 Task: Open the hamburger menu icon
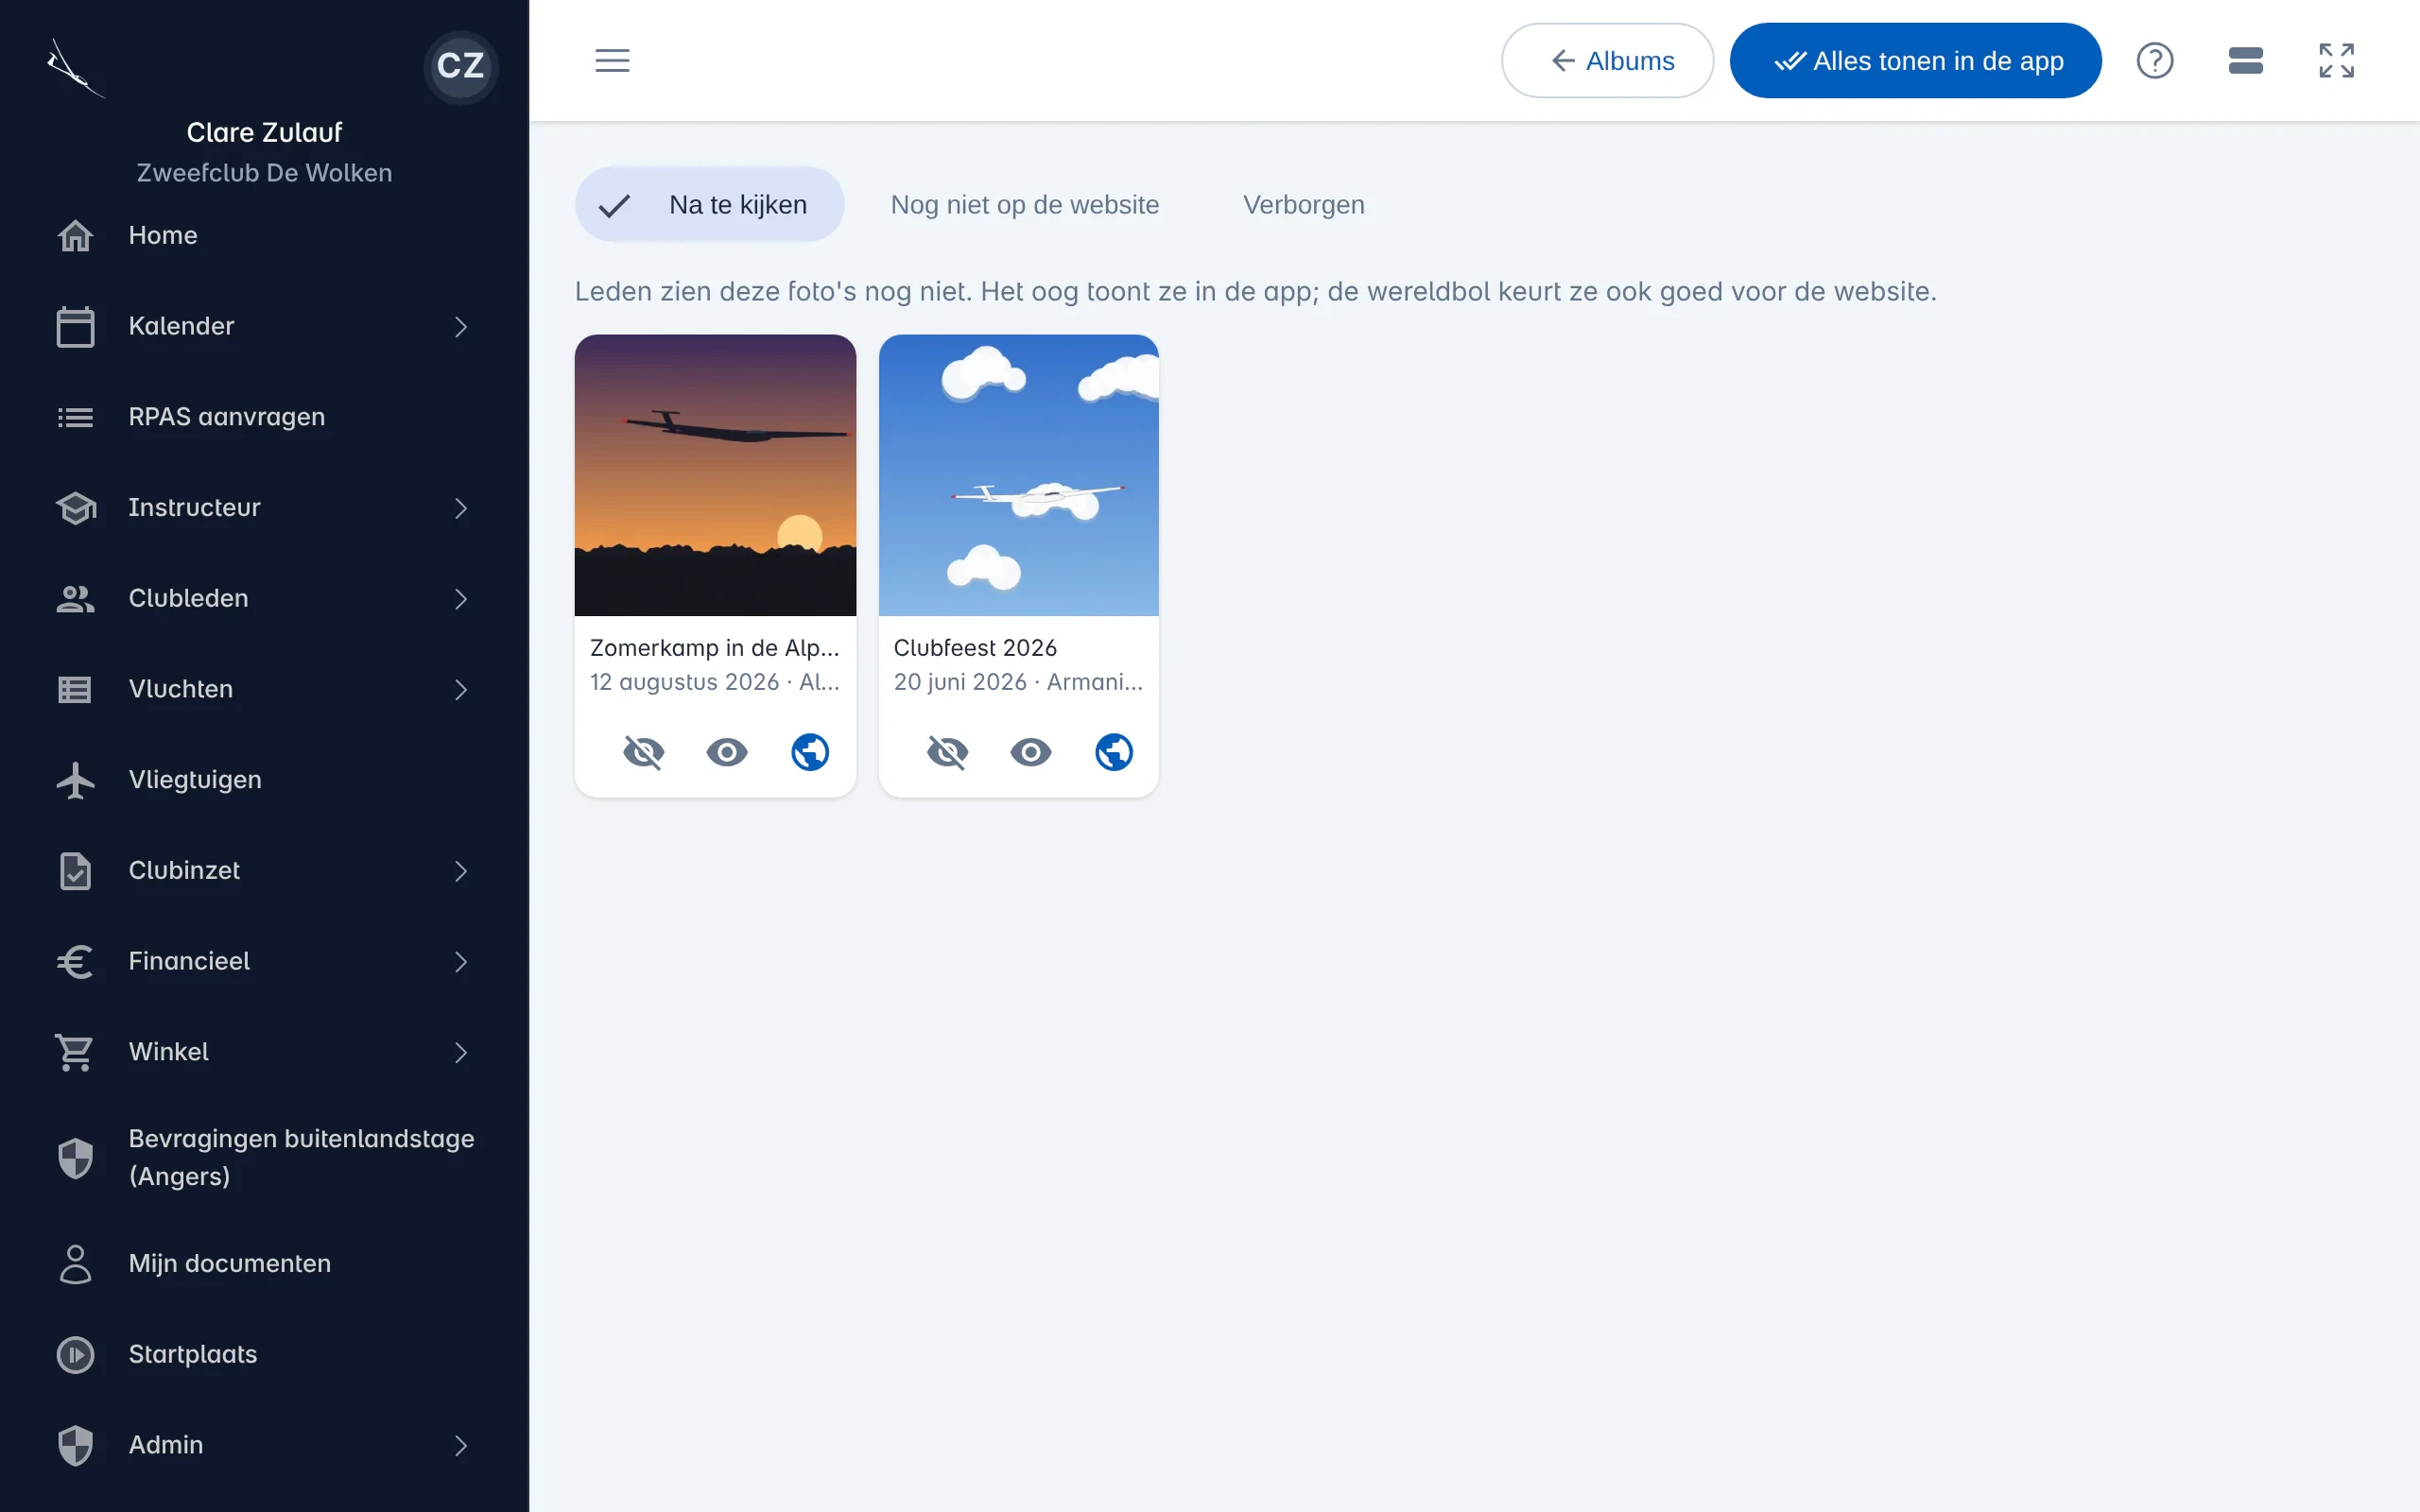click(x=612, y=61)
